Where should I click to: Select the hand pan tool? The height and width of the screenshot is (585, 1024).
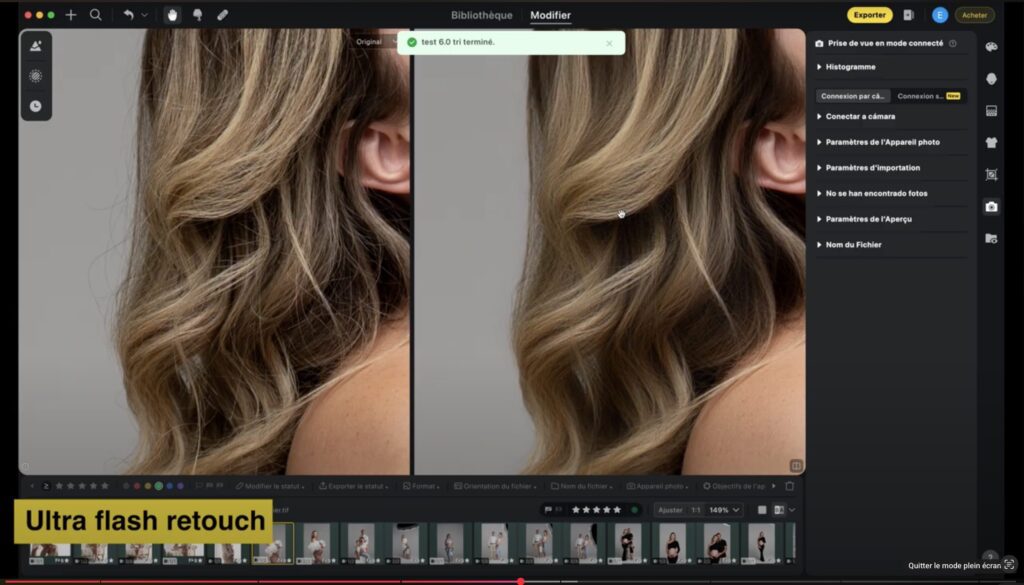tap(171, 15)
